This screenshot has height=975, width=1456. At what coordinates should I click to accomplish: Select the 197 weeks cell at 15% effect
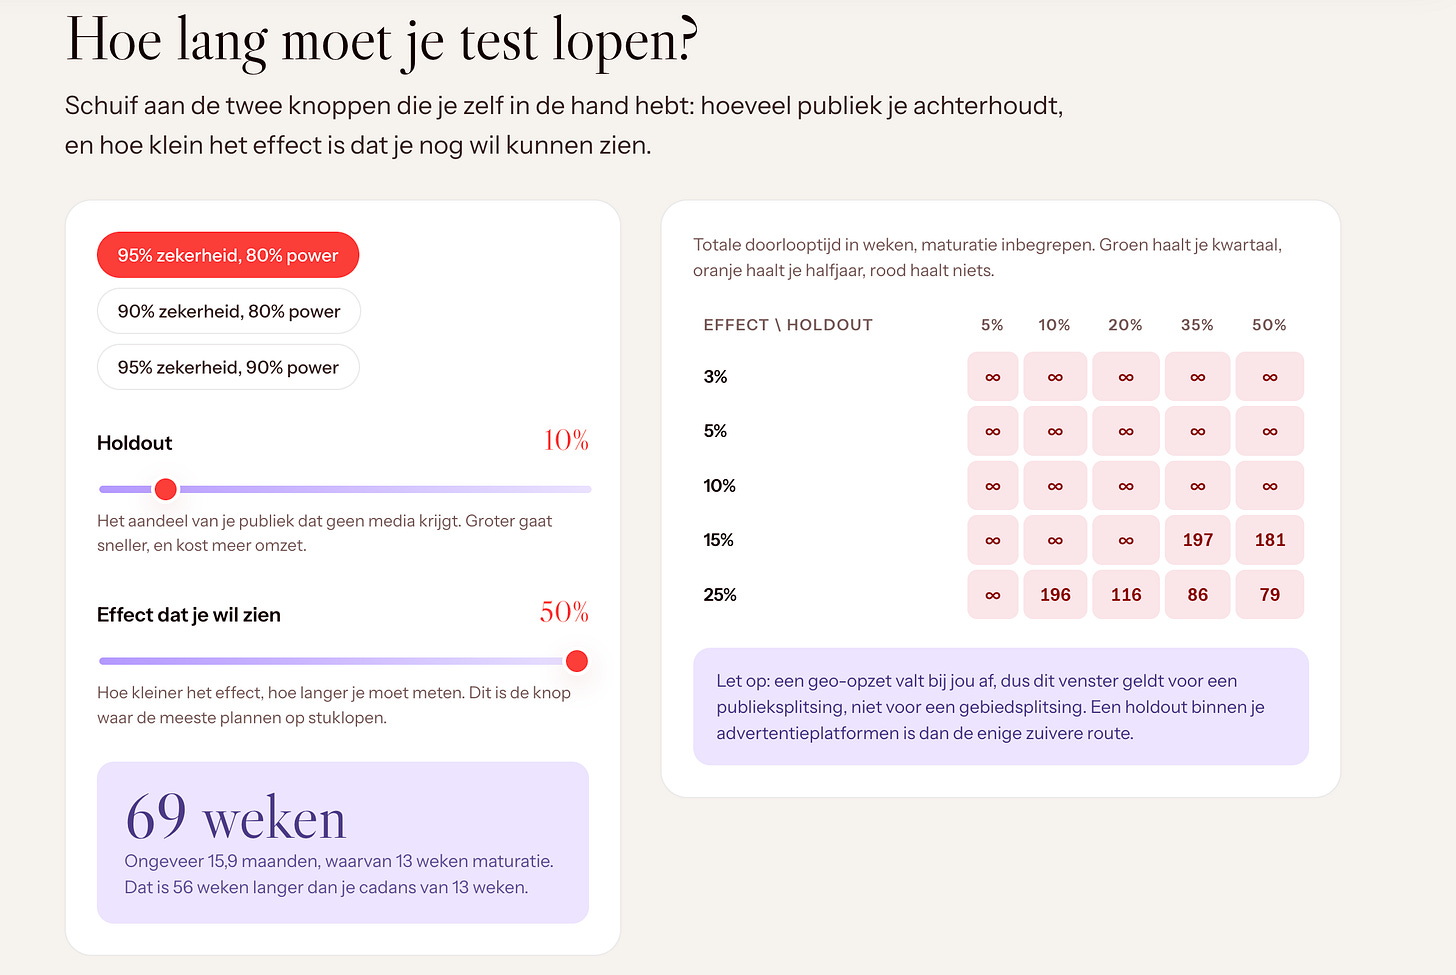tap(1198, 540)
